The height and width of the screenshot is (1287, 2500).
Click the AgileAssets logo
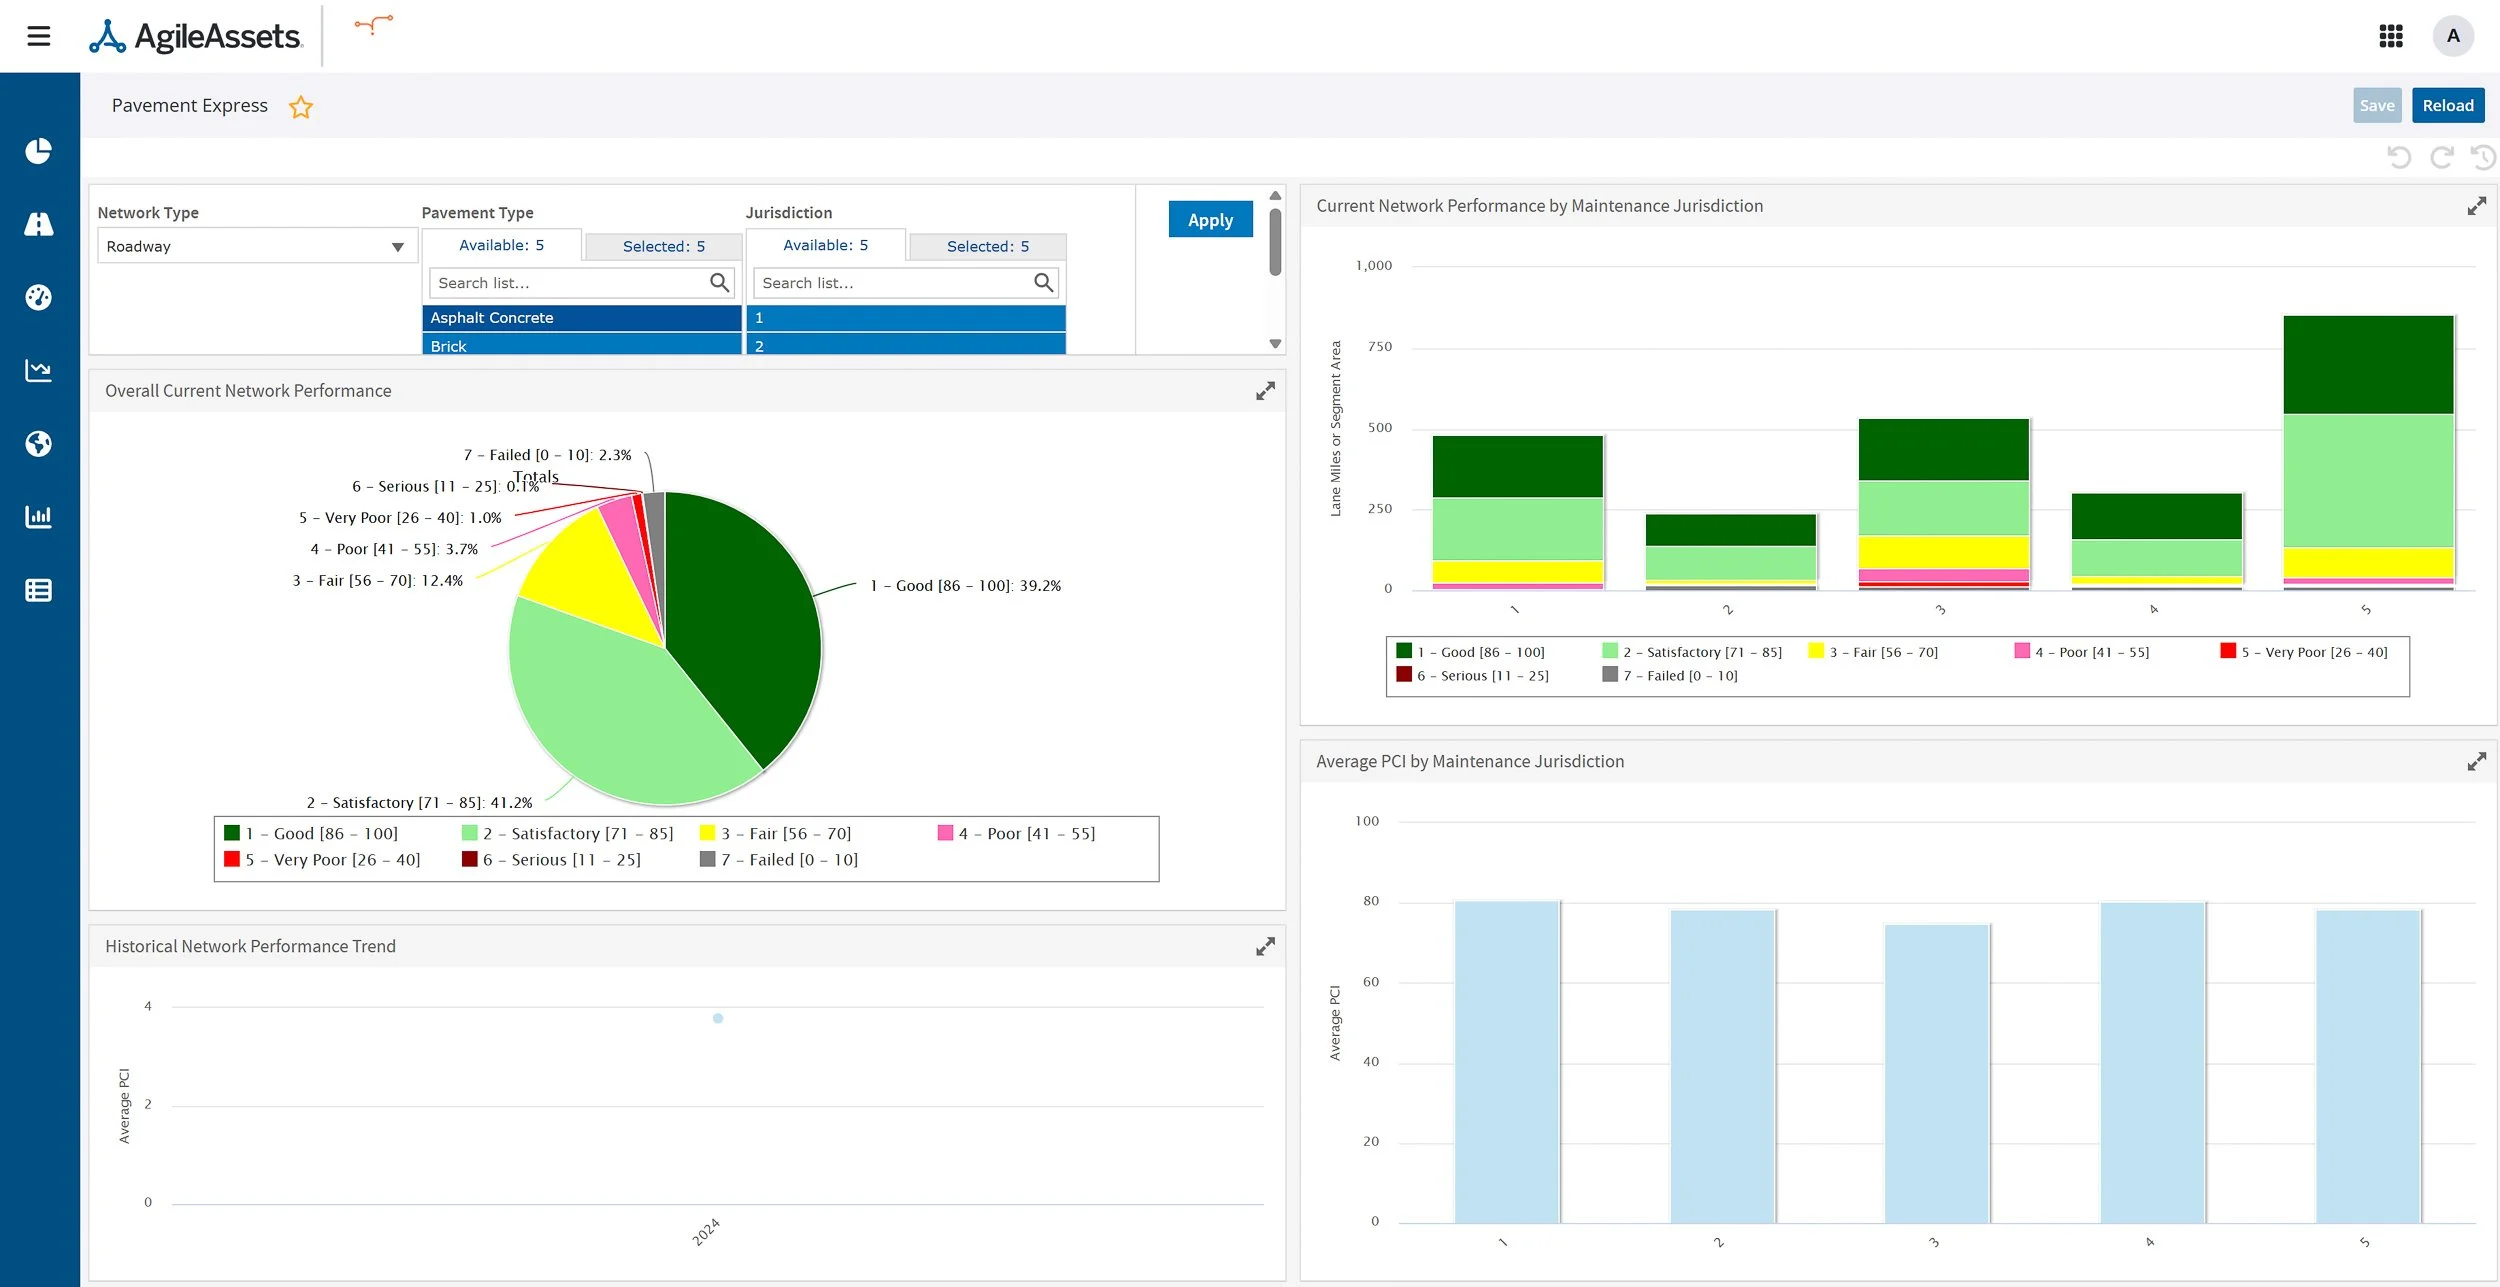pos(195,36)
